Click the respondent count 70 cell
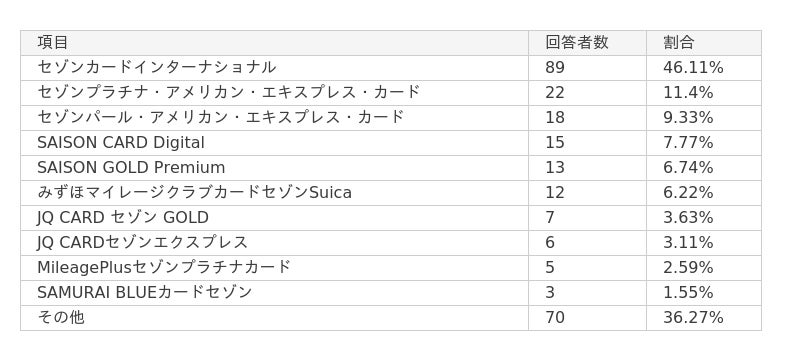800x361 pixels. click(587, 318)
